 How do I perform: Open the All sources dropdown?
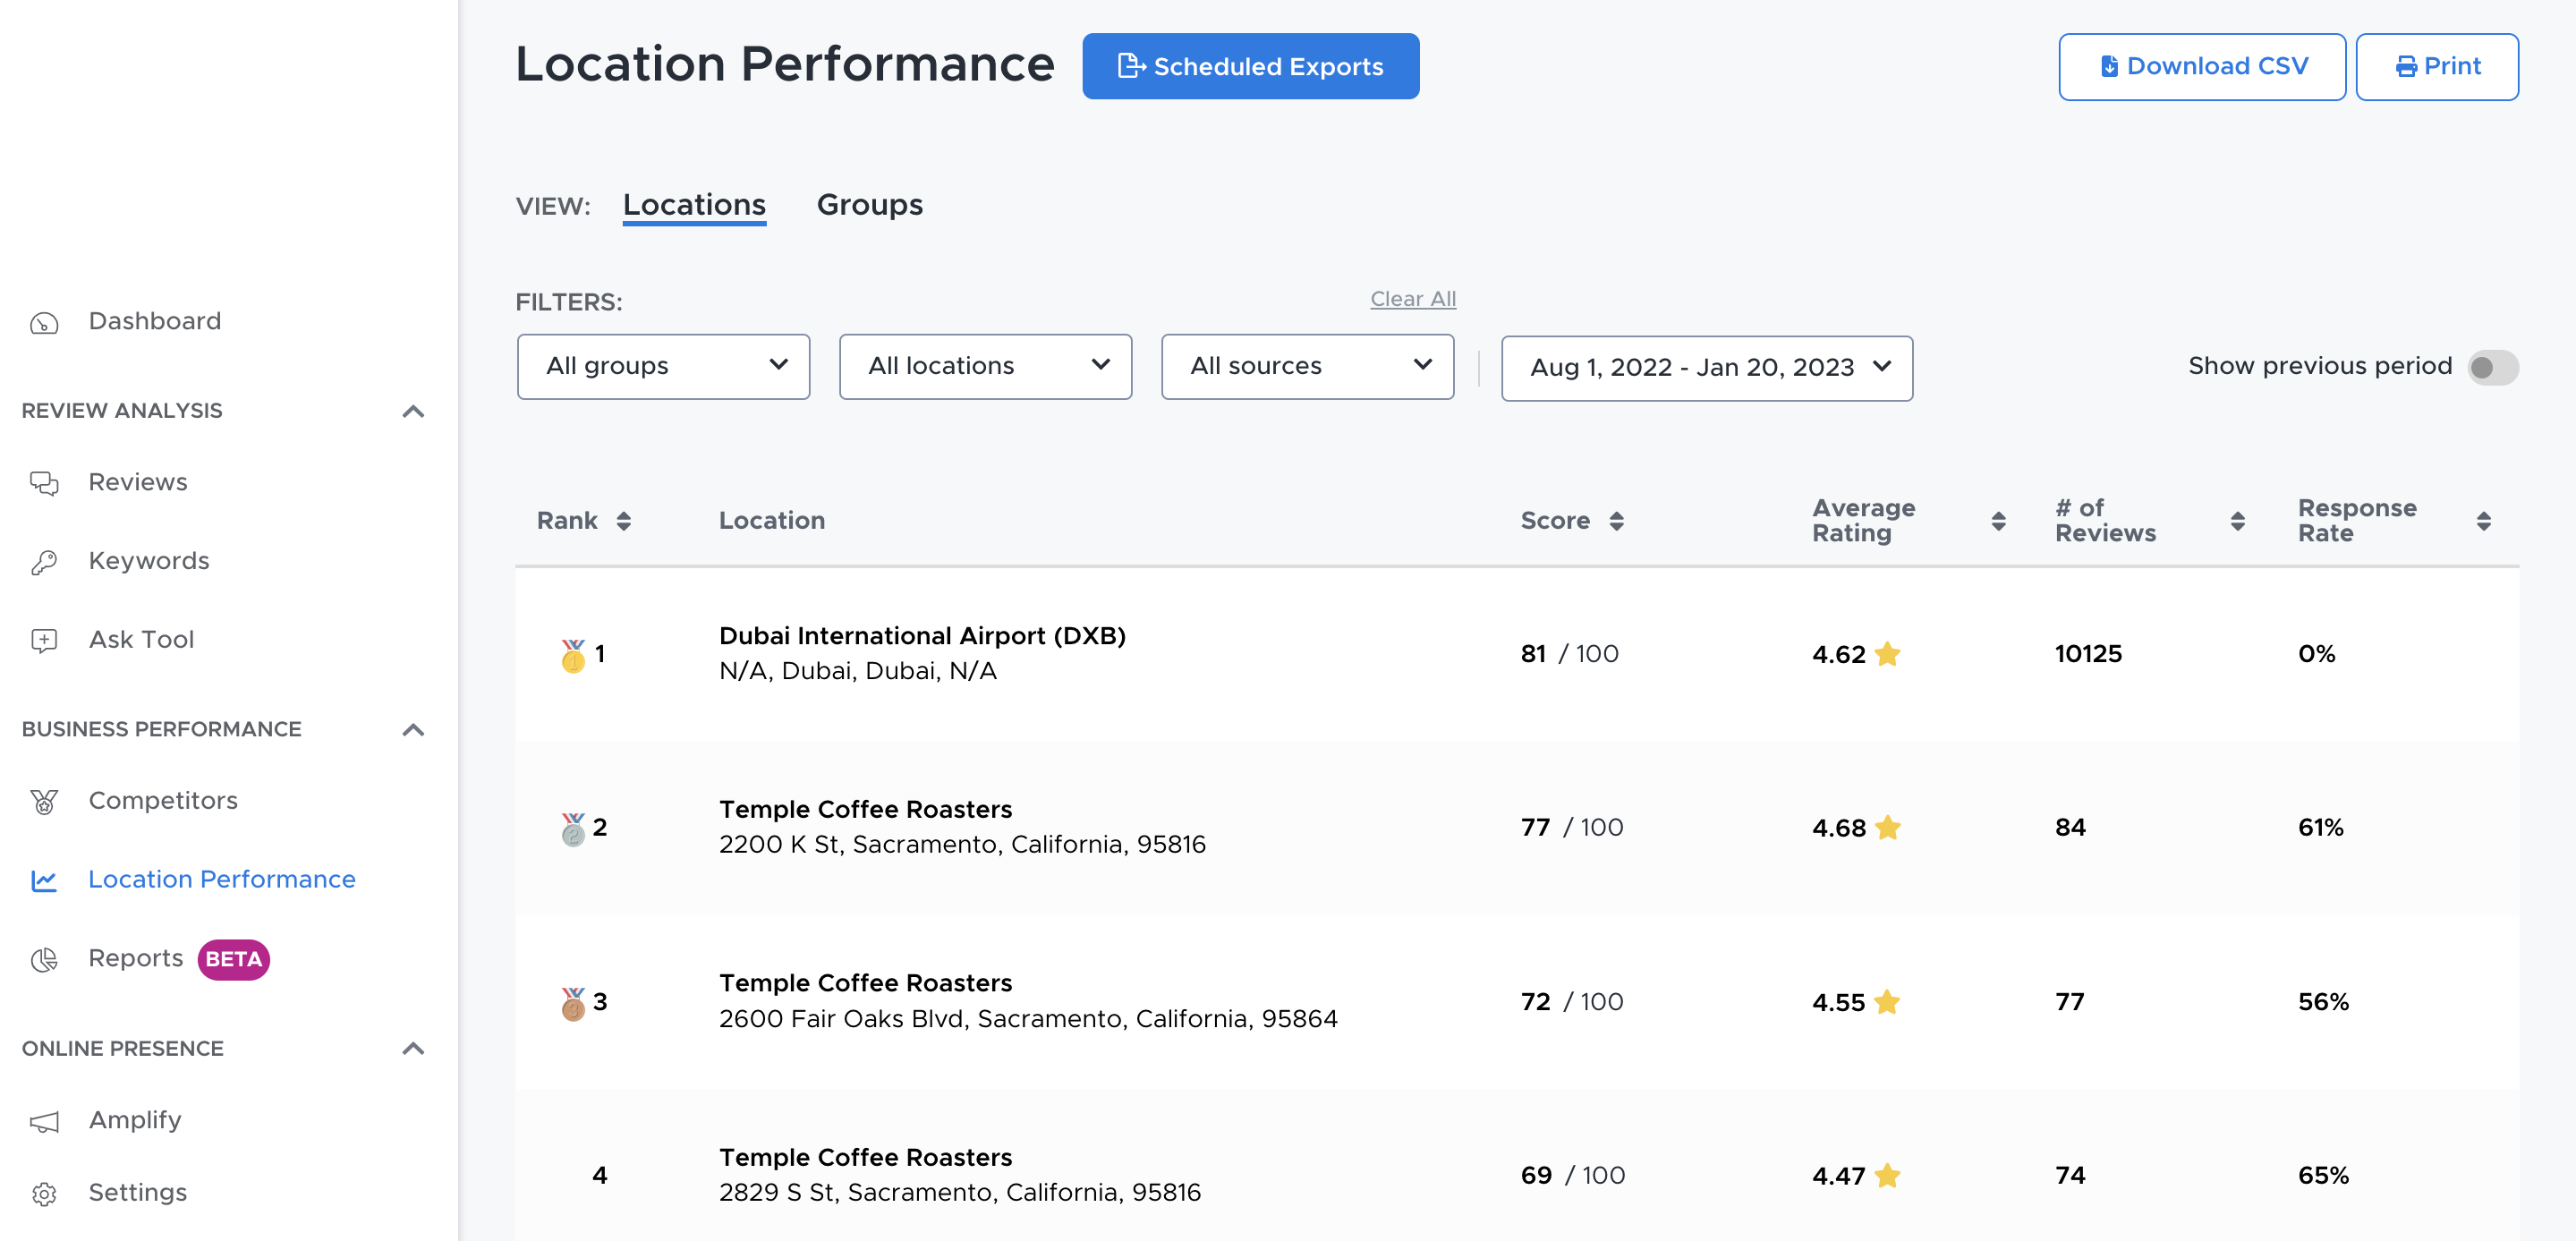click(1307, 366)
